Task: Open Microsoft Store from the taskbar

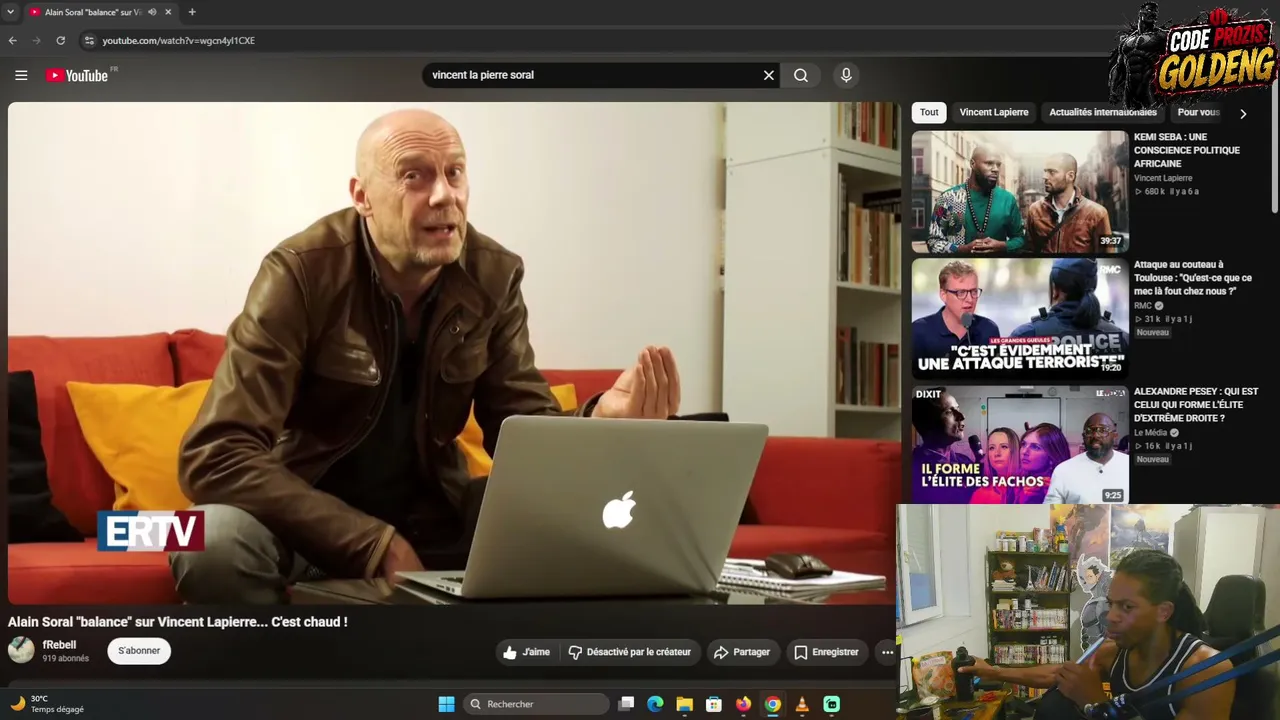Action: pos(714,704)
